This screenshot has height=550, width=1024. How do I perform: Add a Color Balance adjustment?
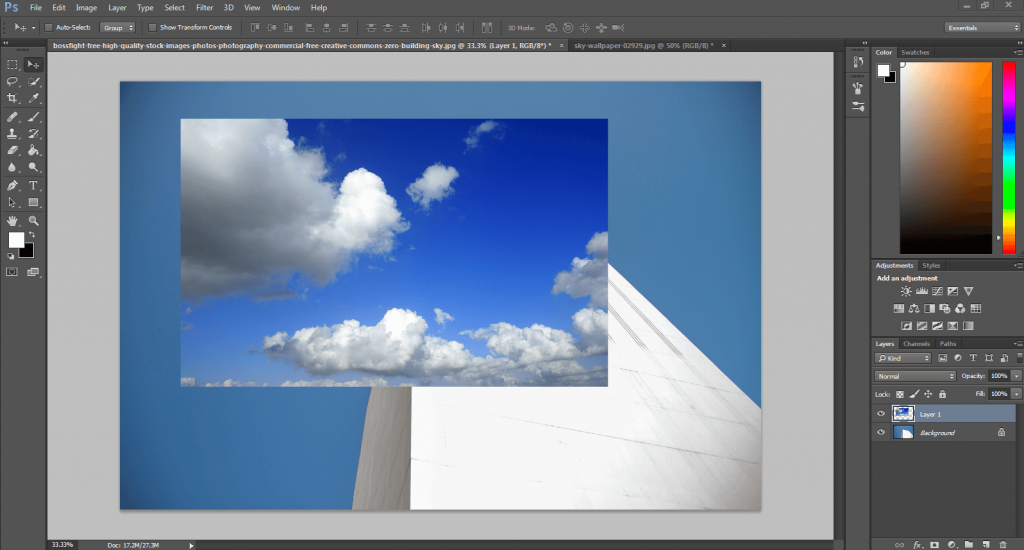pos(914,308)
